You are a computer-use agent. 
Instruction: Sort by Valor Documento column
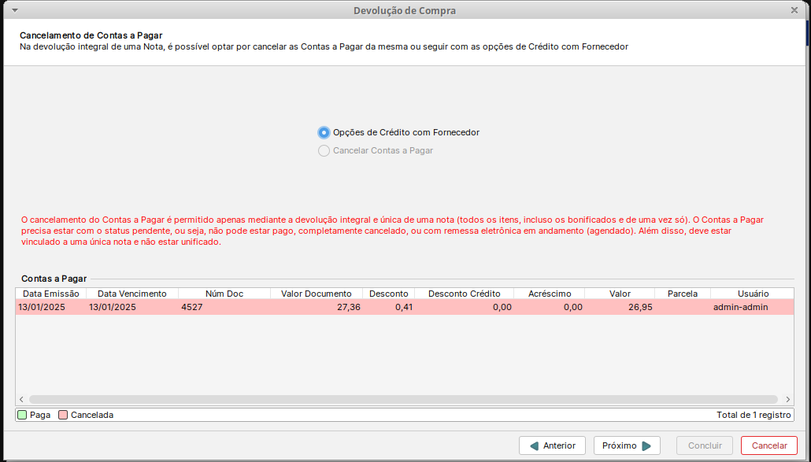316,294
